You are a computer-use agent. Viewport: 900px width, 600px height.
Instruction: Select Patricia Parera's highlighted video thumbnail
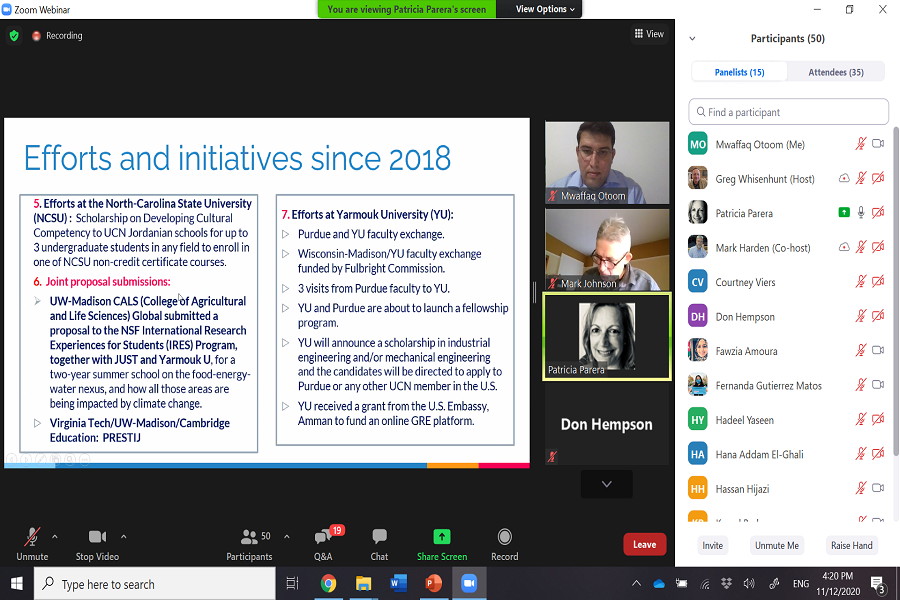point(607,337)
